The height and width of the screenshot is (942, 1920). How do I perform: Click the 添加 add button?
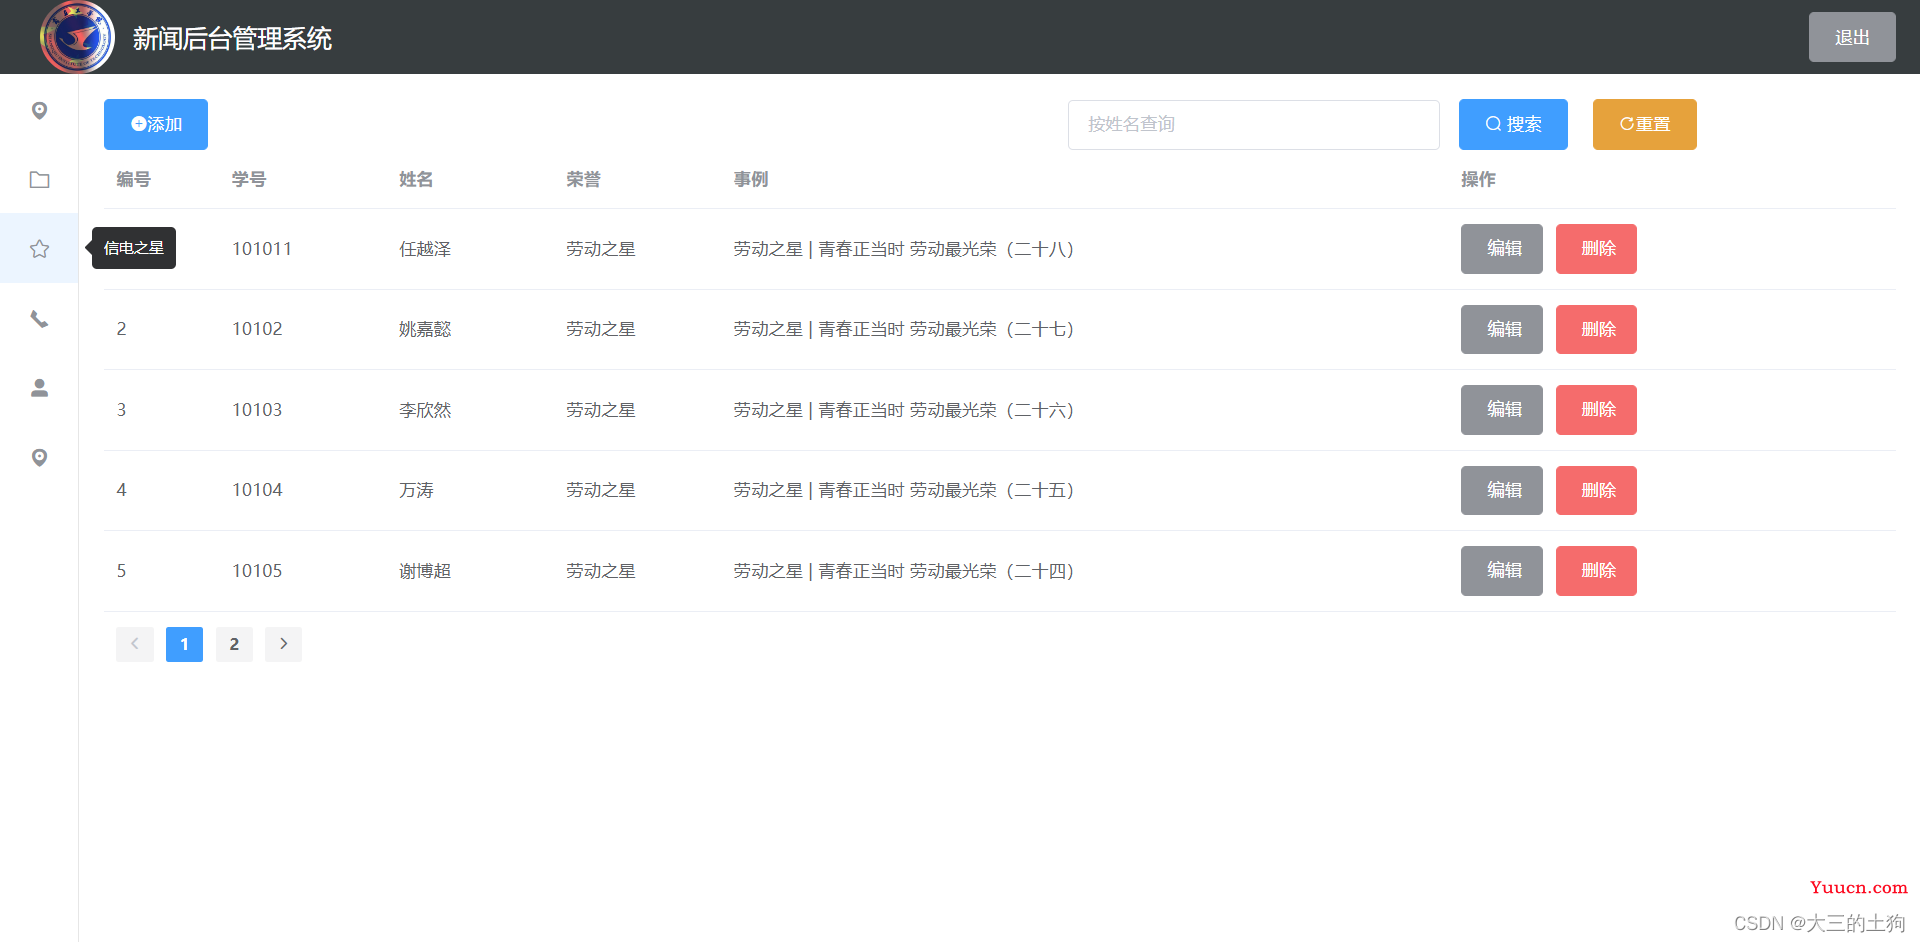tap(156, 124)
